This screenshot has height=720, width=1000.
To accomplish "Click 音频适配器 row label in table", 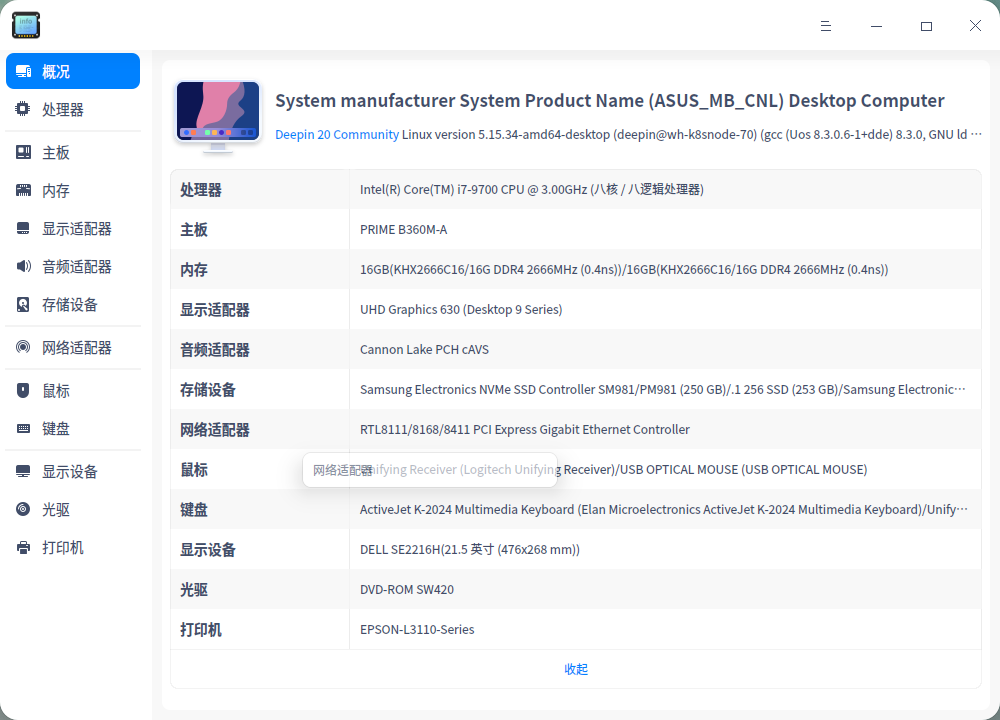I will [215, 349].
